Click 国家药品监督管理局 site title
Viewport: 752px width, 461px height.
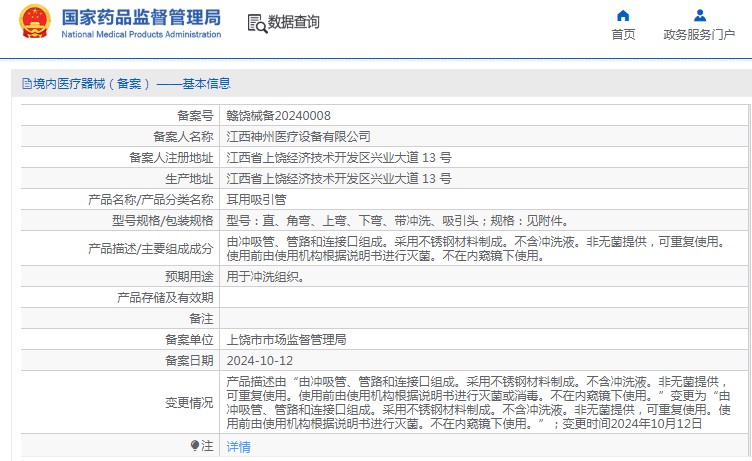tap(141, 17)
